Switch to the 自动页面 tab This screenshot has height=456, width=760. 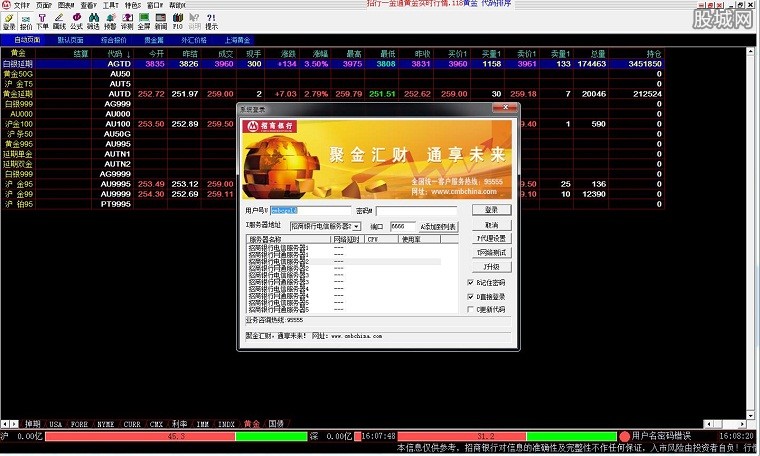click(x=27, y=40)
